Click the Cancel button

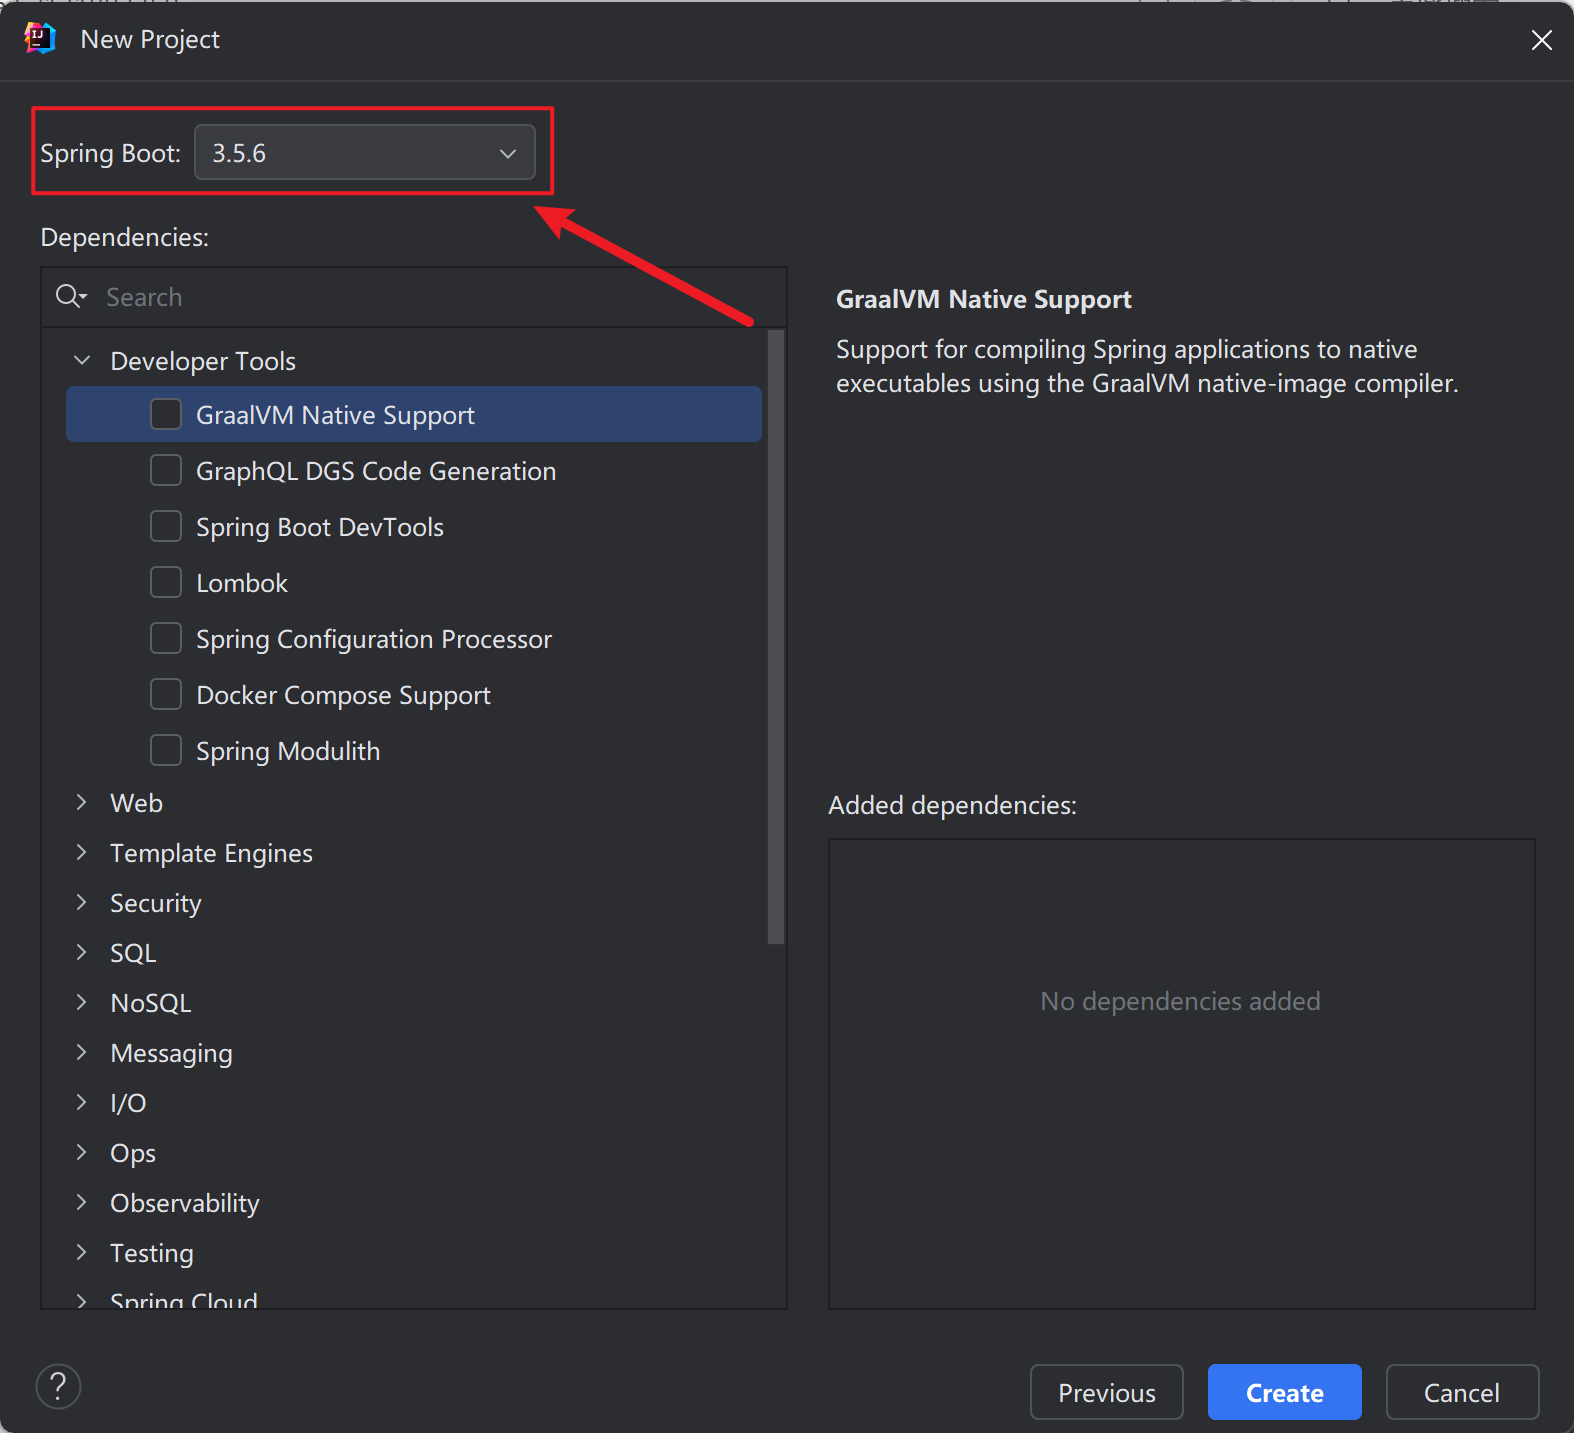click(x=1462, y=1392)
